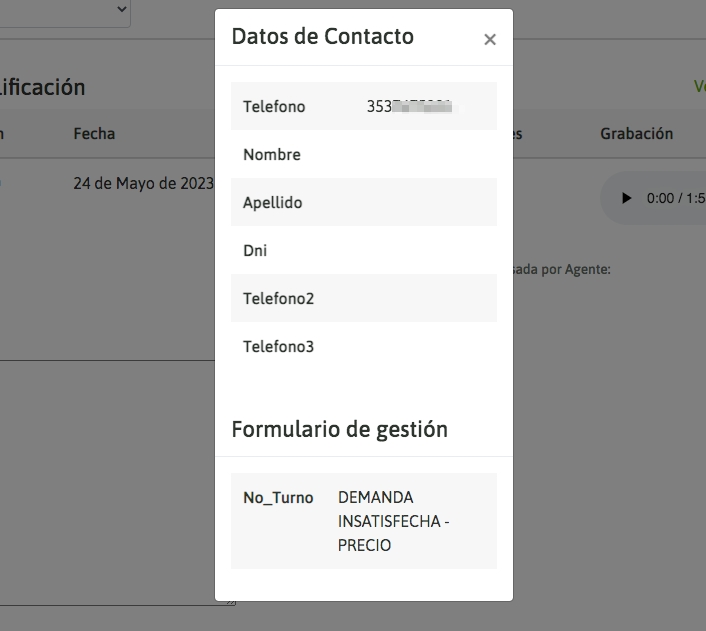
Task: Play the call recording audio
Action: 627,198
